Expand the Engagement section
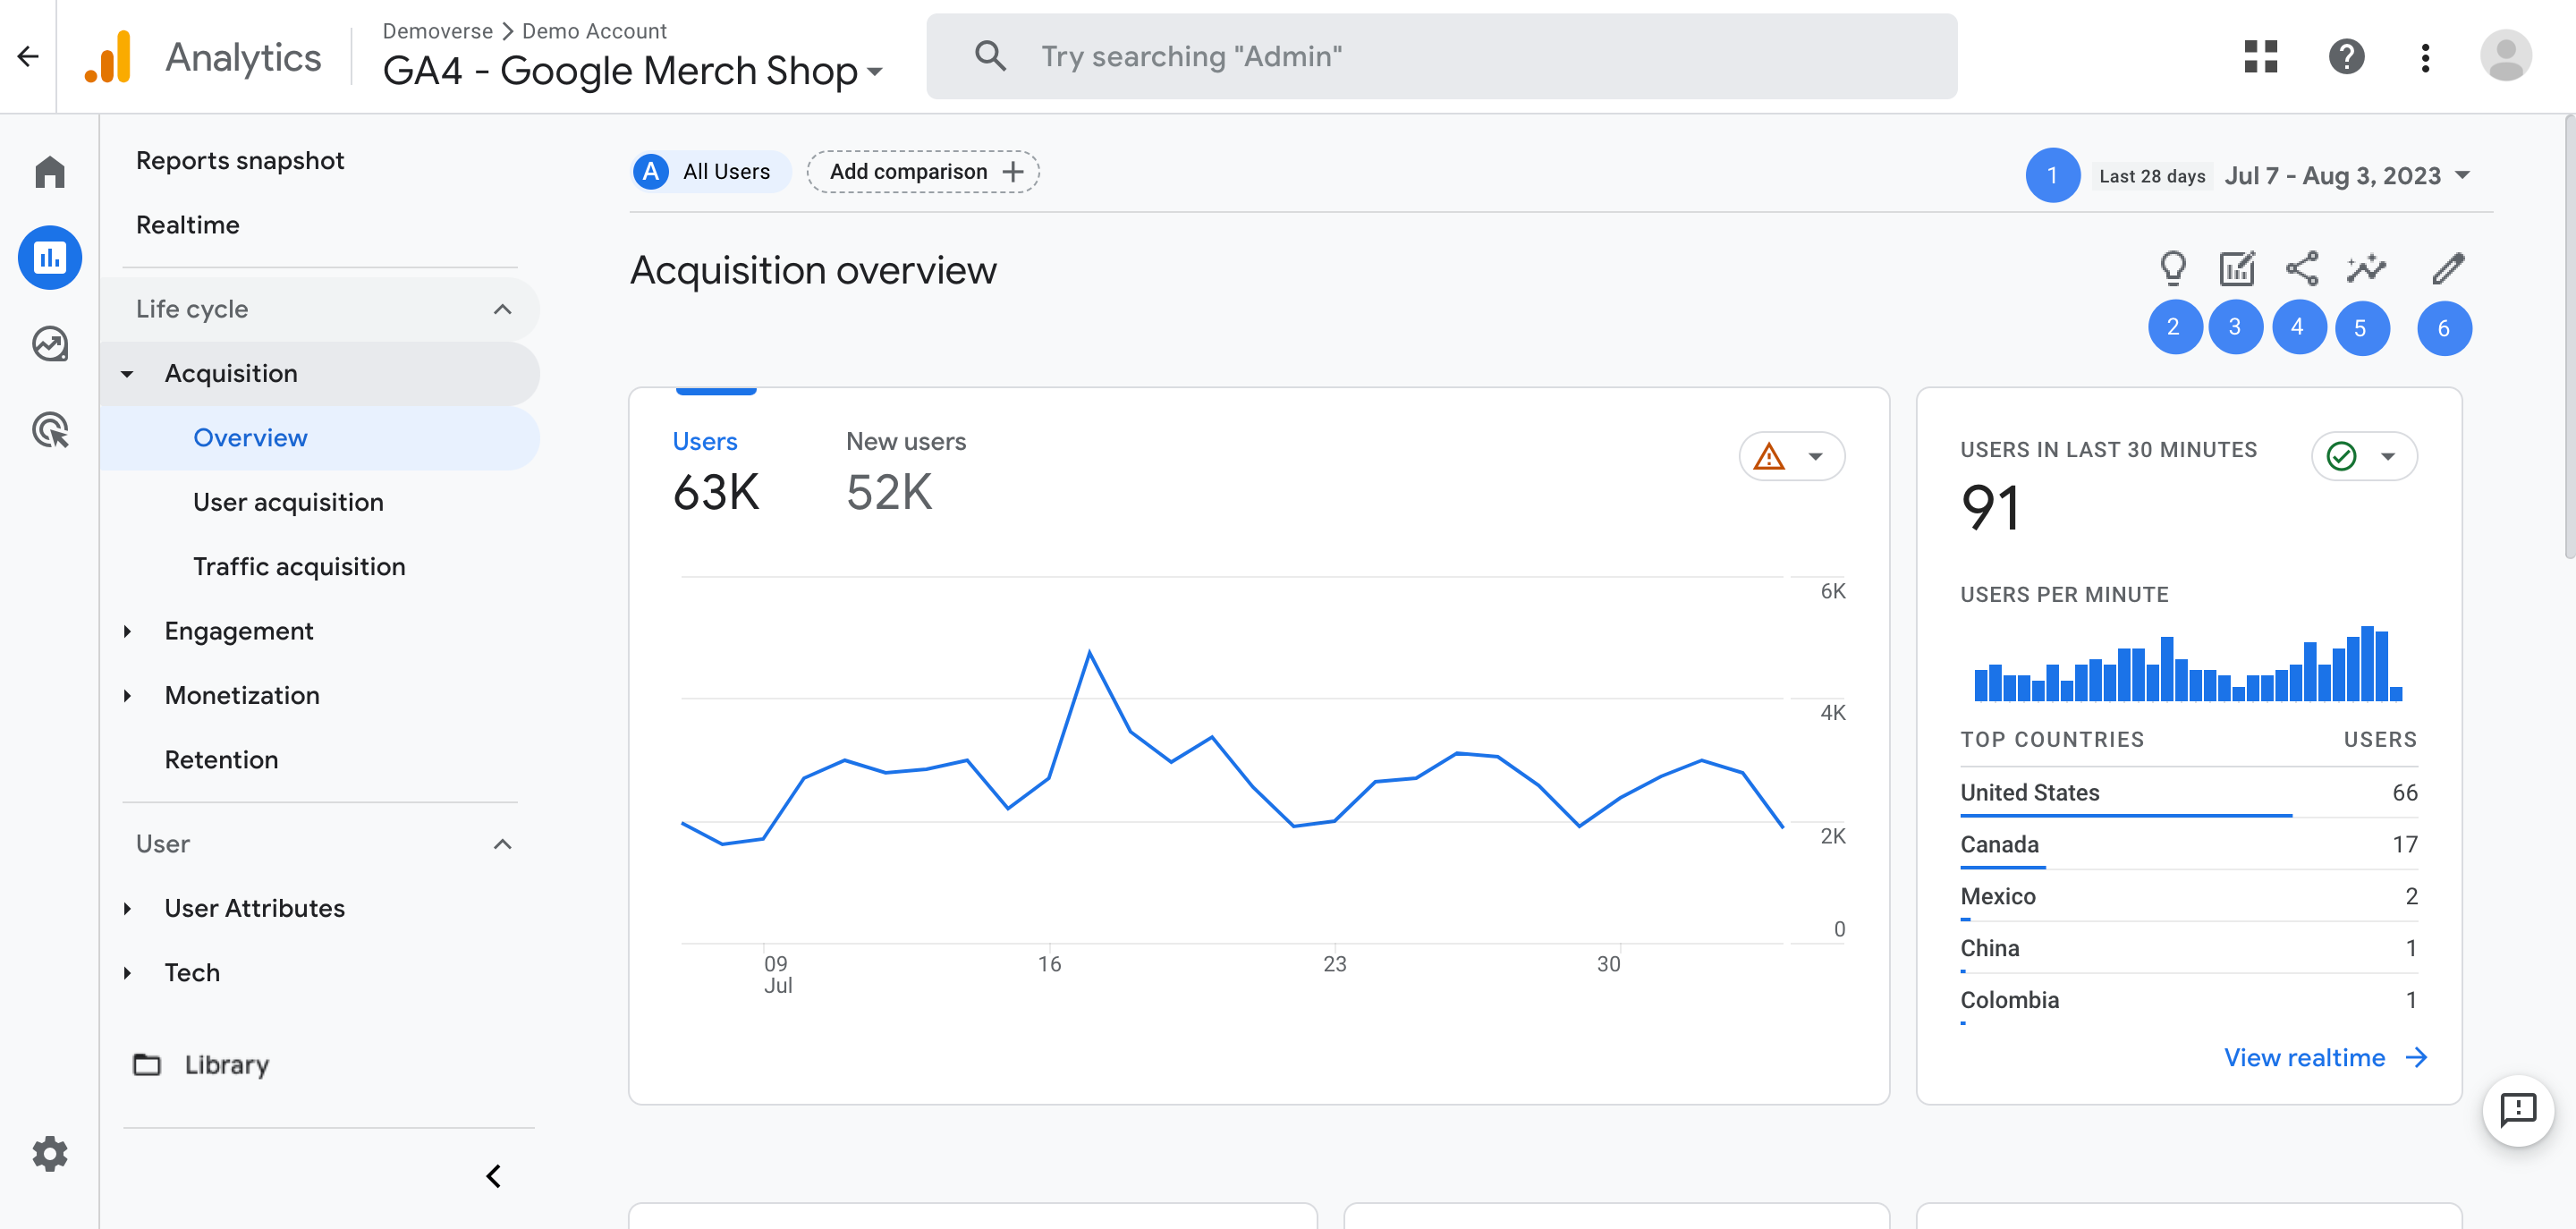 pyautogui.click(x=127, y=631)
